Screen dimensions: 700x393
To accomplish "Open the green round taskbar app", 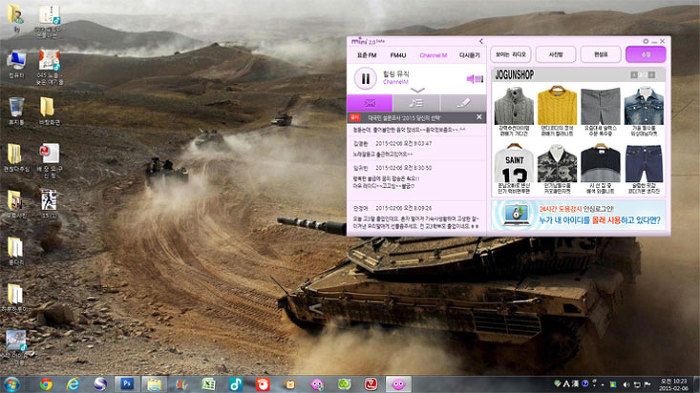I will click(x=344, y=384).
